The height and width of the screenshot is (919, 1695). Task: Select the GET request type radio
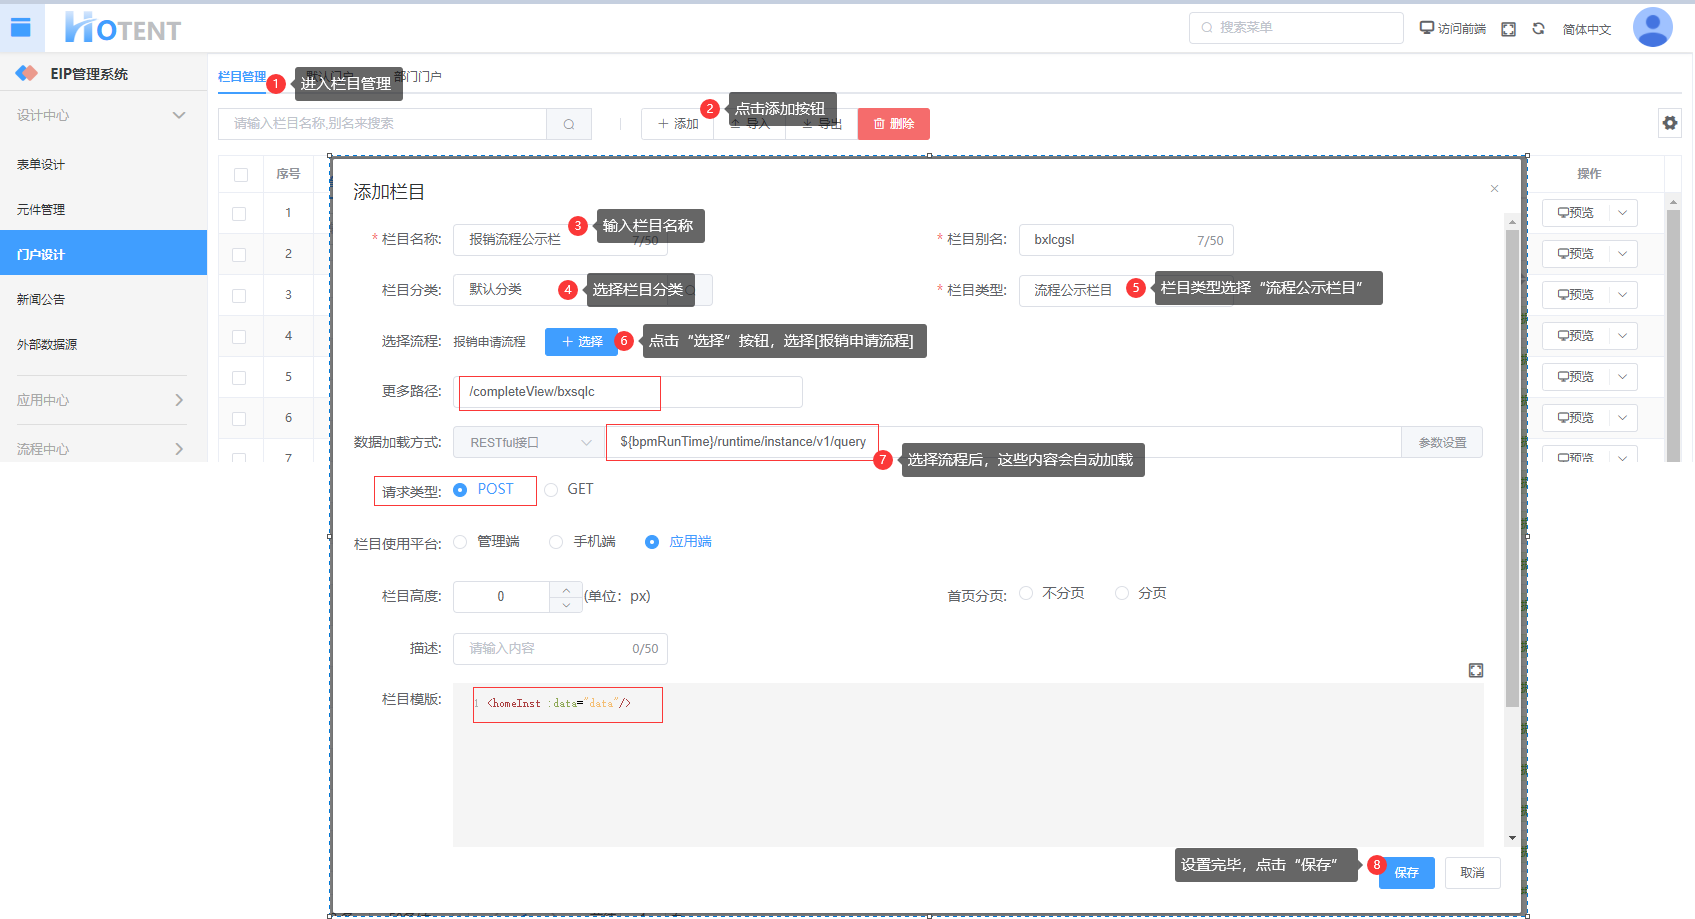point(552,490)
